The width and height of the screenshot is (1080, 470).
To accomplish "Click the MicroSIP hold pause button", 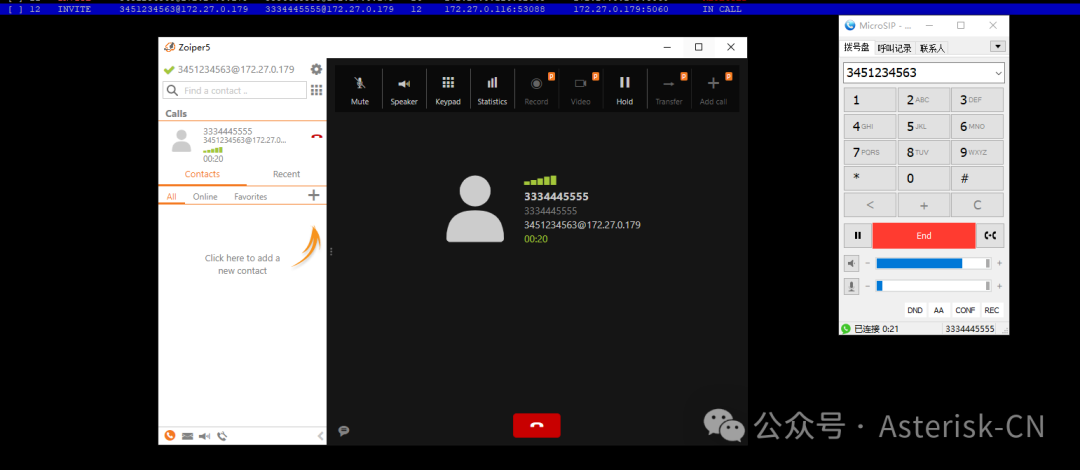I will pyautogui.click(x=858, y=236).
